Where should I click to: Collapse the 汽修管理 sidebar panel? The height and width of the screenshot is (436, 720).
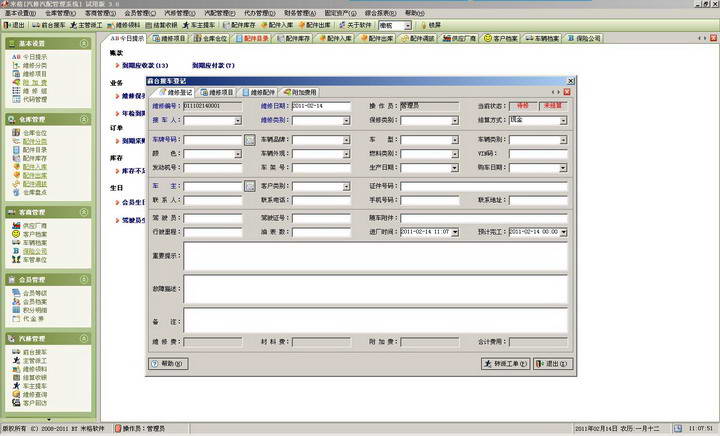point(84,339)
